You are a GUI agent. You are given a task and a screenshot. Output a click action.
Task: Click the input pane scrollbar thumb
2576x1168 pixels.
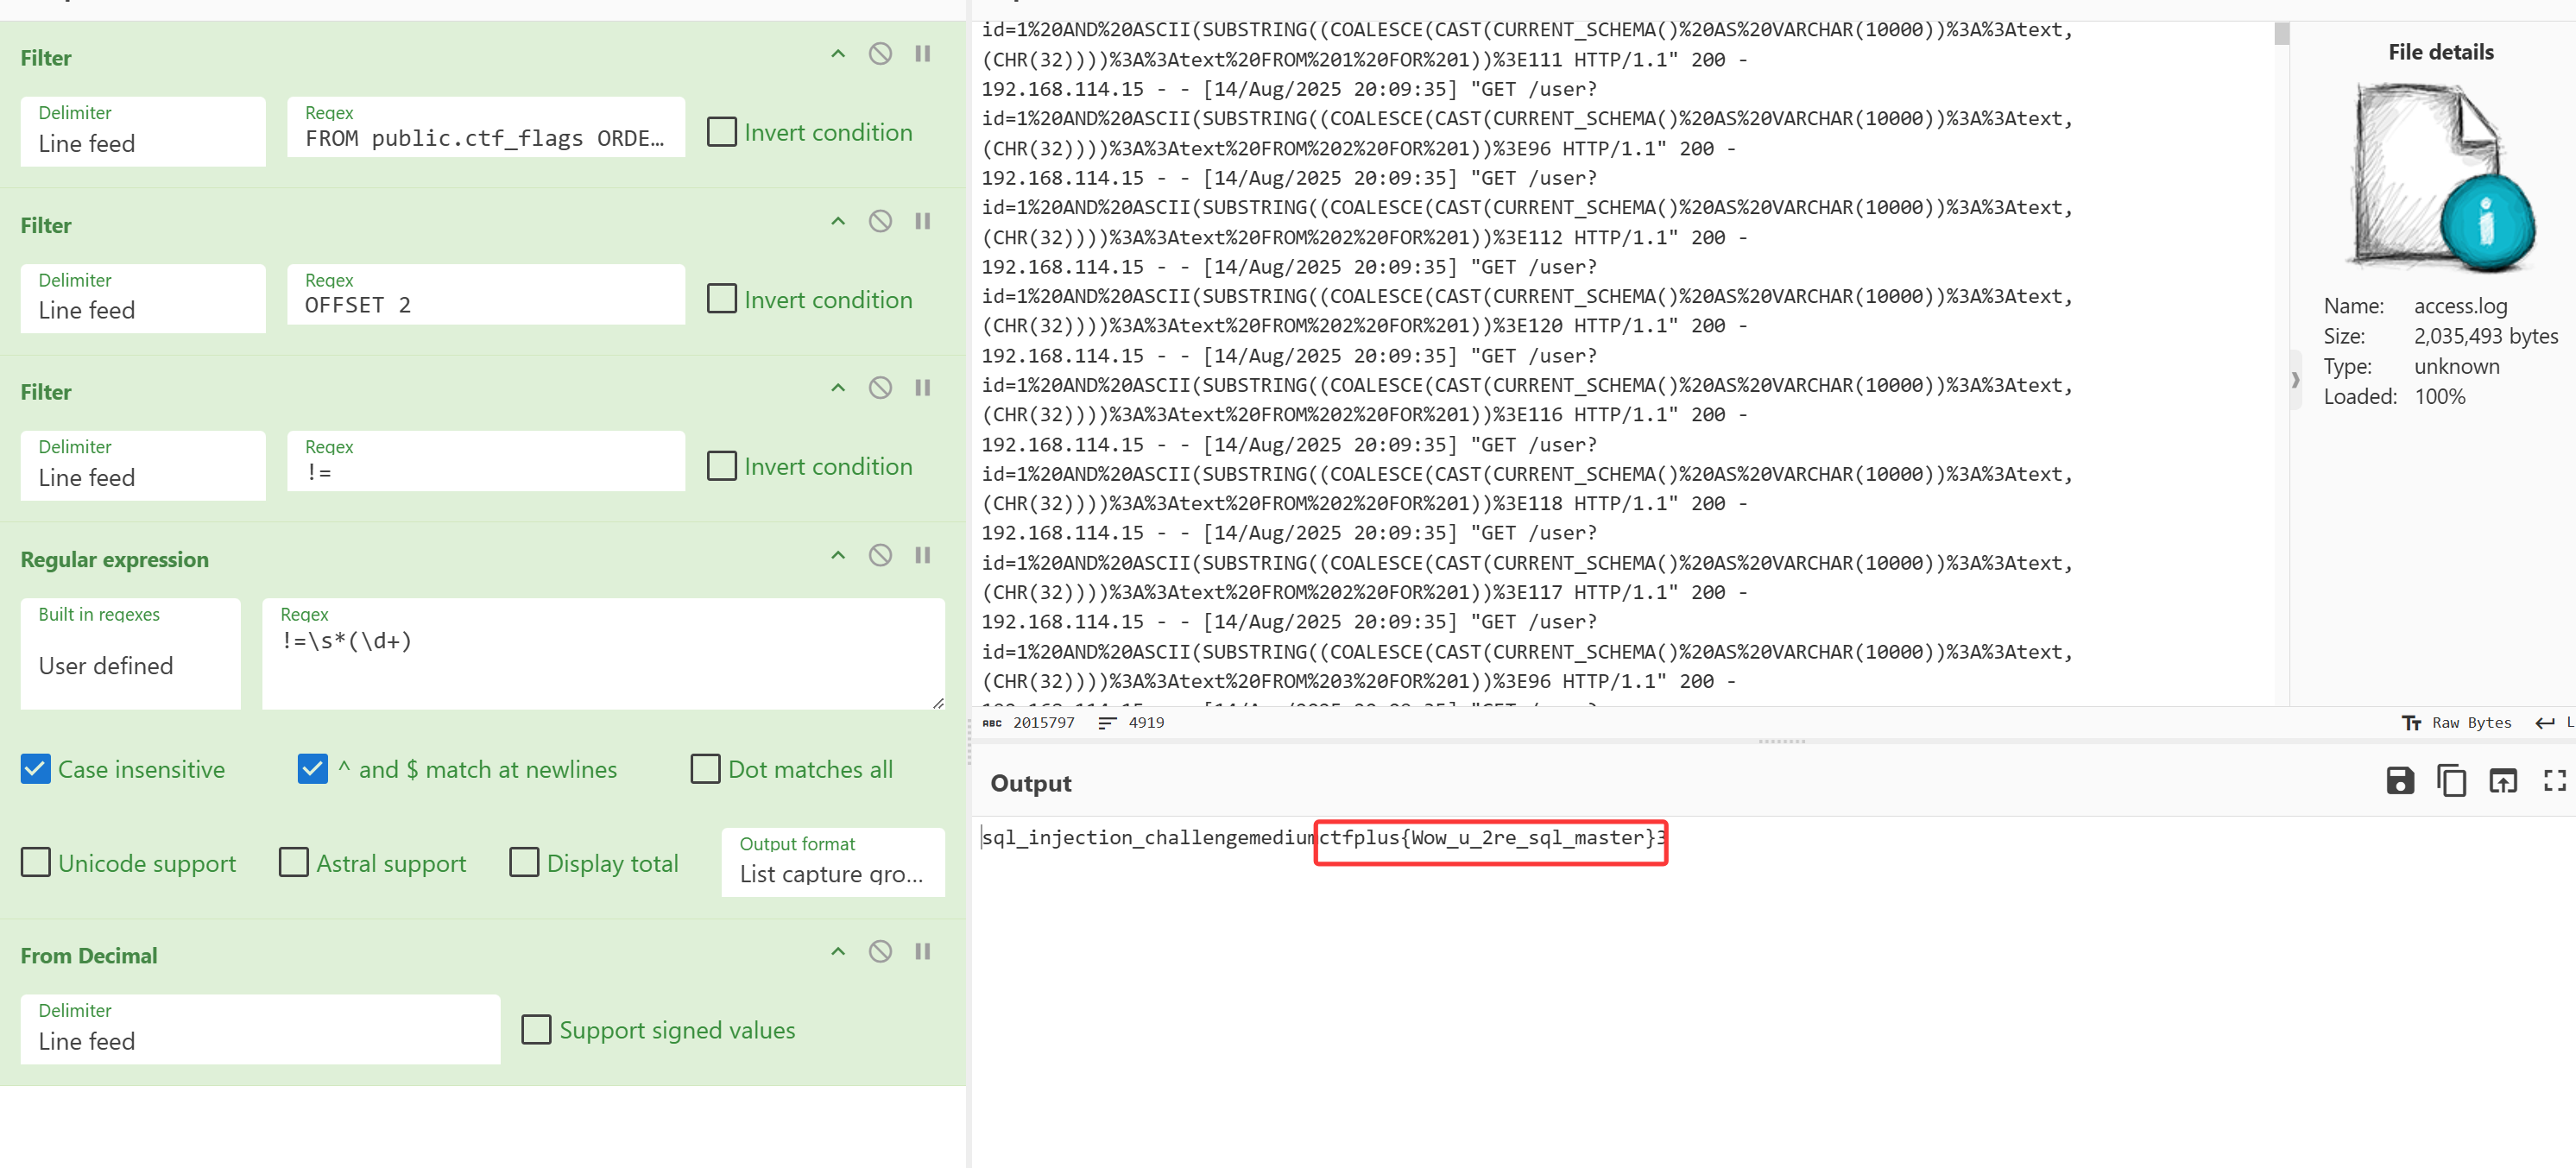click(2281, 35)
